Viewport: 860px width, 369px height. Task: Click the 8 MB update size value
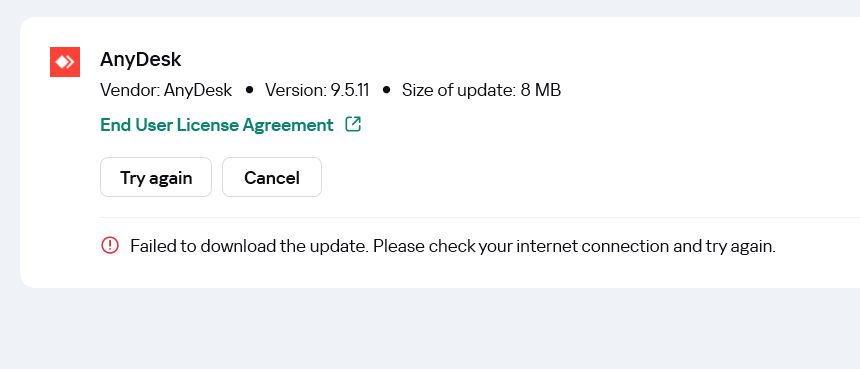pos(540,90)
